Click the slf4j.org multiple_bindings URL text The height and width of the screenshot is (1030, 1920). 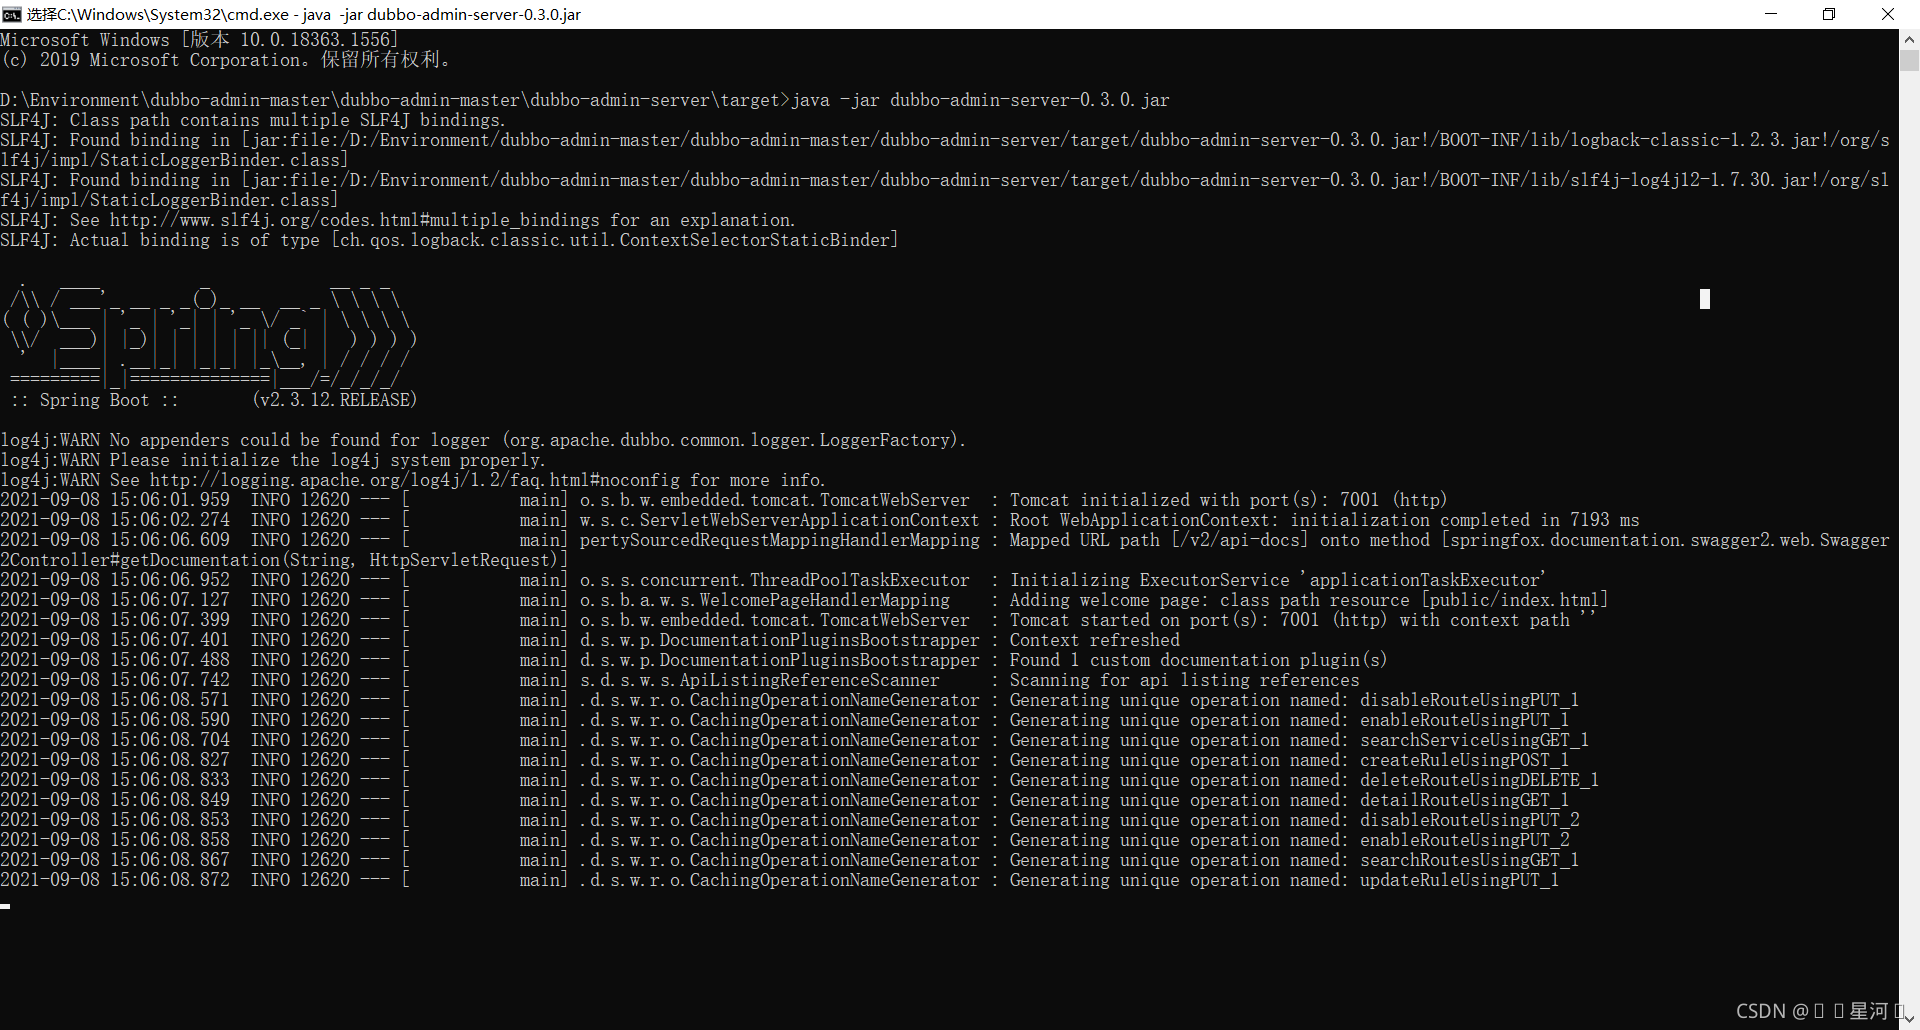(x=354, y=220)
